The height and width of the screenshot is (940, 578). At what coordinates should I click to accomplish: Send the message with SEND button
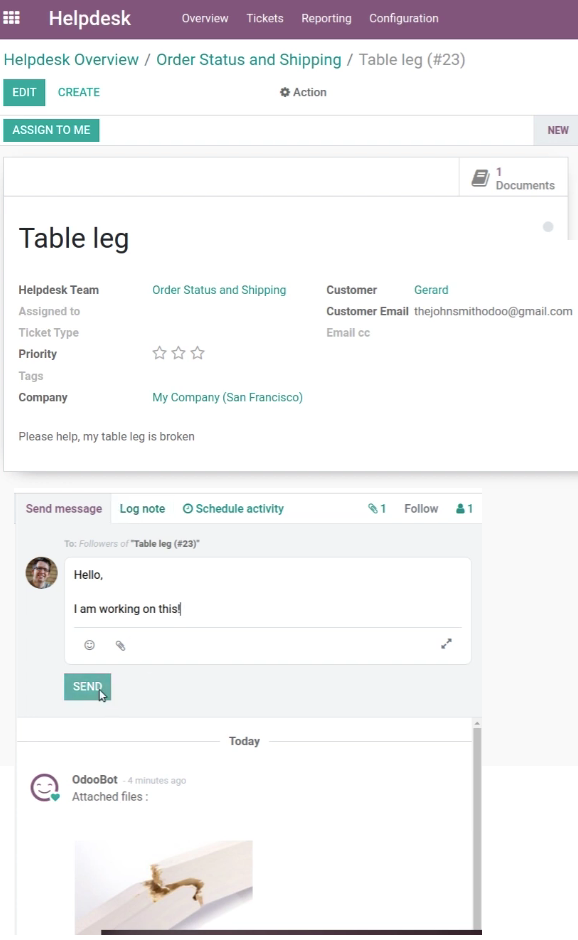[88, 686]
